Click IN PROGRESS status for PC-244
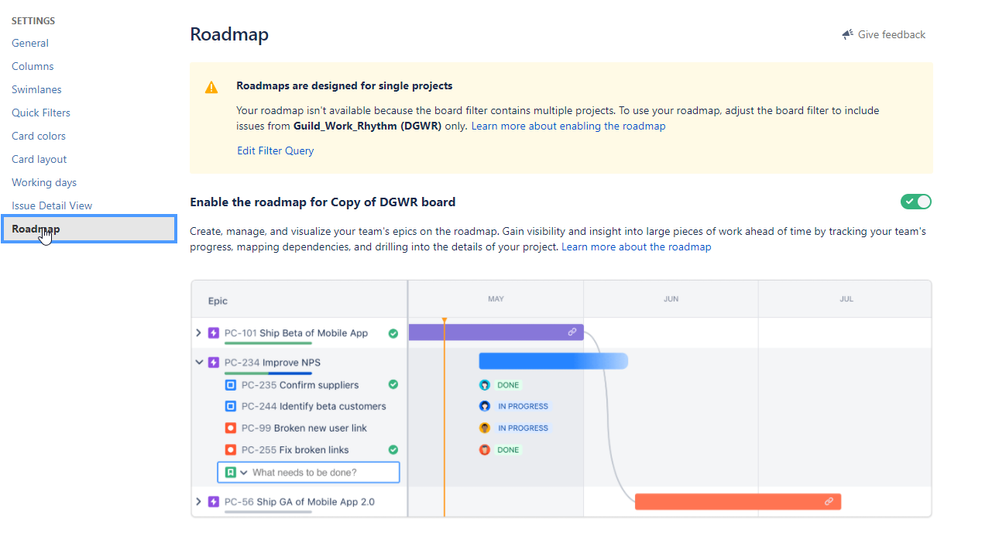This screenshot has width=999, height=548. point(523,407)
